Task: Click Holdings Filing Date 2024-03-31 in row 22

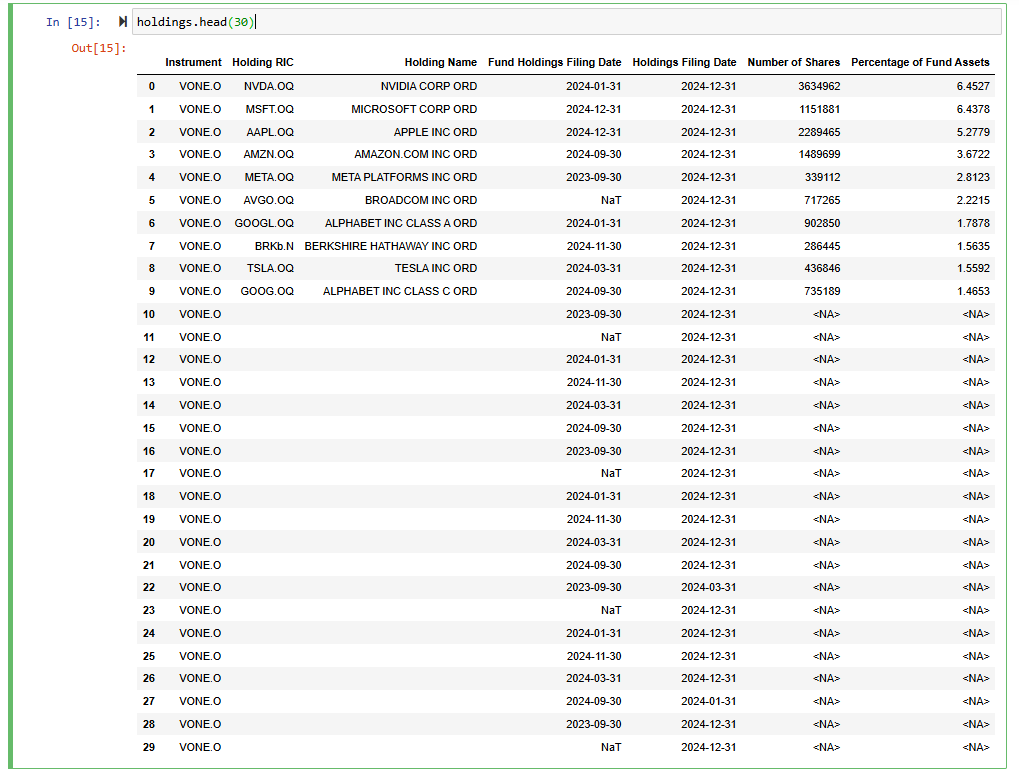Action: pos(708,587)
